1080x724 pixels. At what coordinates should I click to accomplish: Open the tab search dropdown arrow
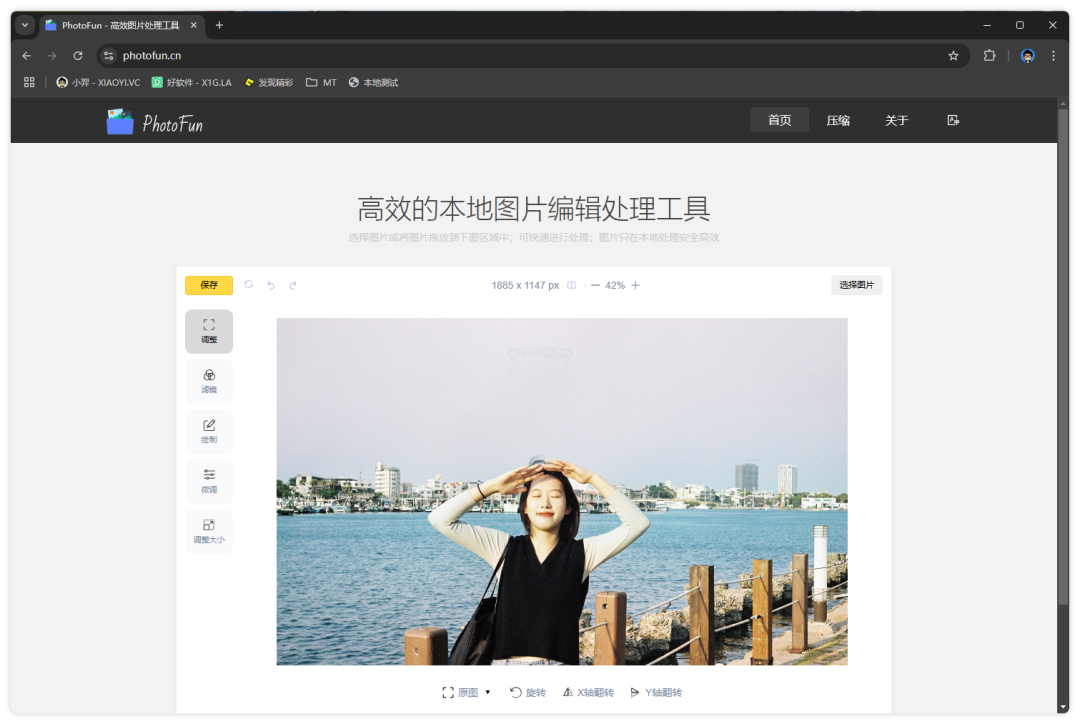tap(25, 25)
